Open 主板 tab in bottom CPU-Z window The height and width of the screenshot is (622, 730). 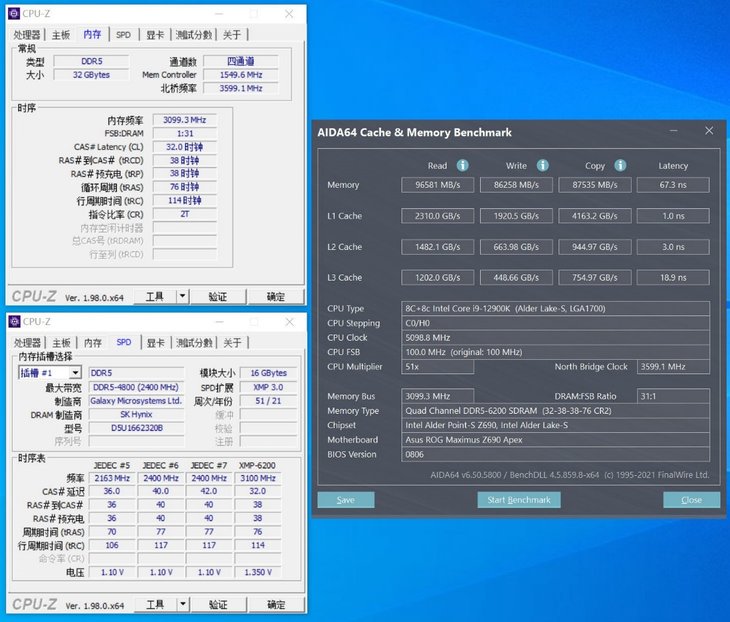point(61,343)
